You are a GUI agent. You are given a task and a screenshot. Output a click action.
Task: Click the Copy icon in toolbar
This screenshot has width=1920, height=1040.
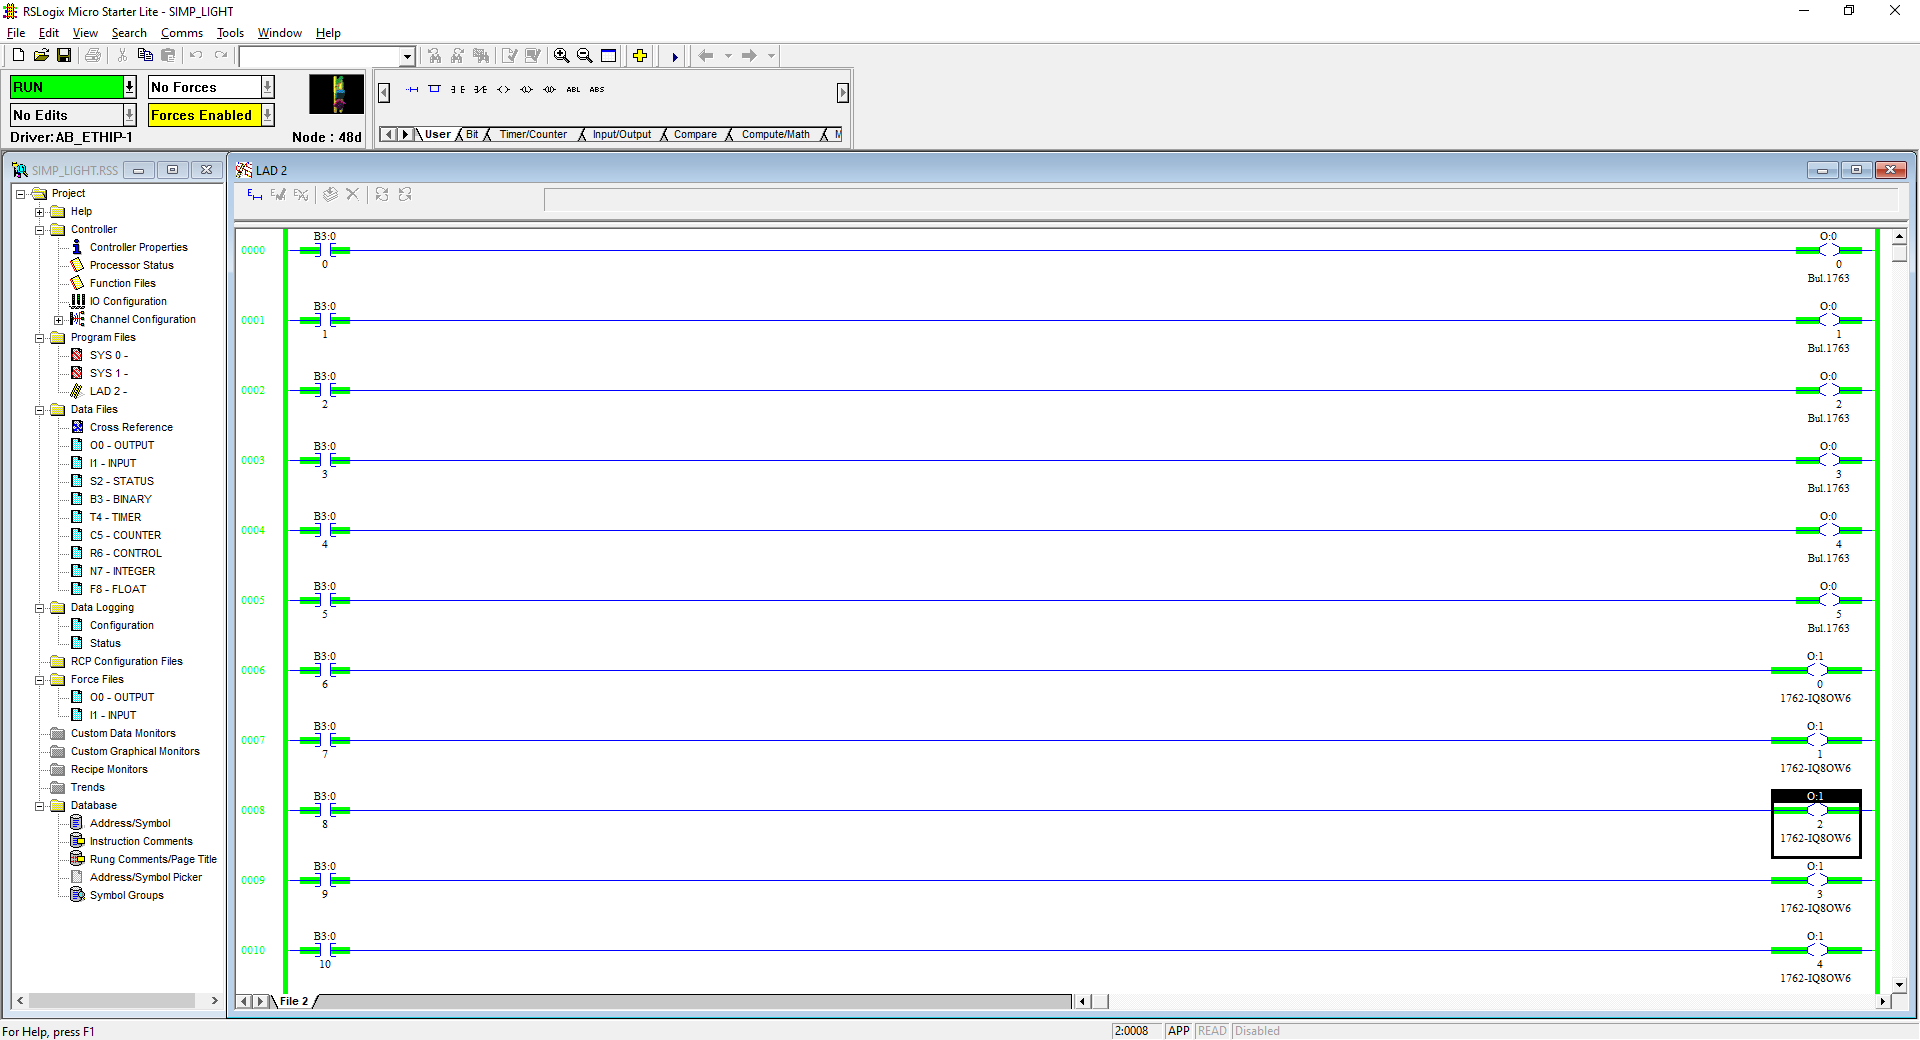pos(145,56)
